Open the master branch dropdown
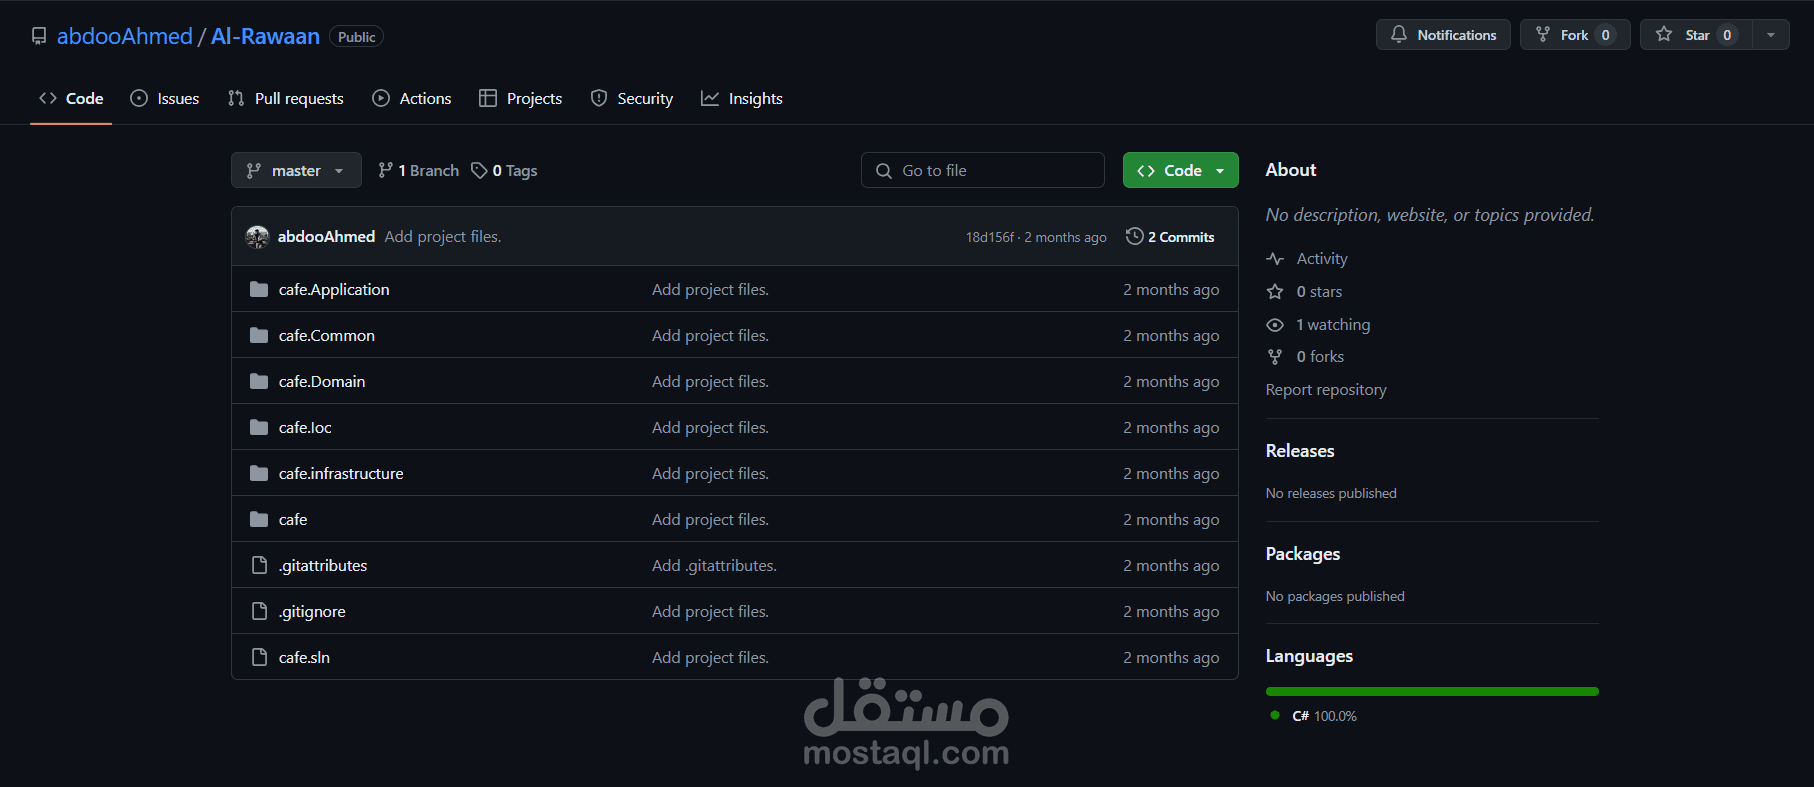1814x787 pixels. click(296, 170)
